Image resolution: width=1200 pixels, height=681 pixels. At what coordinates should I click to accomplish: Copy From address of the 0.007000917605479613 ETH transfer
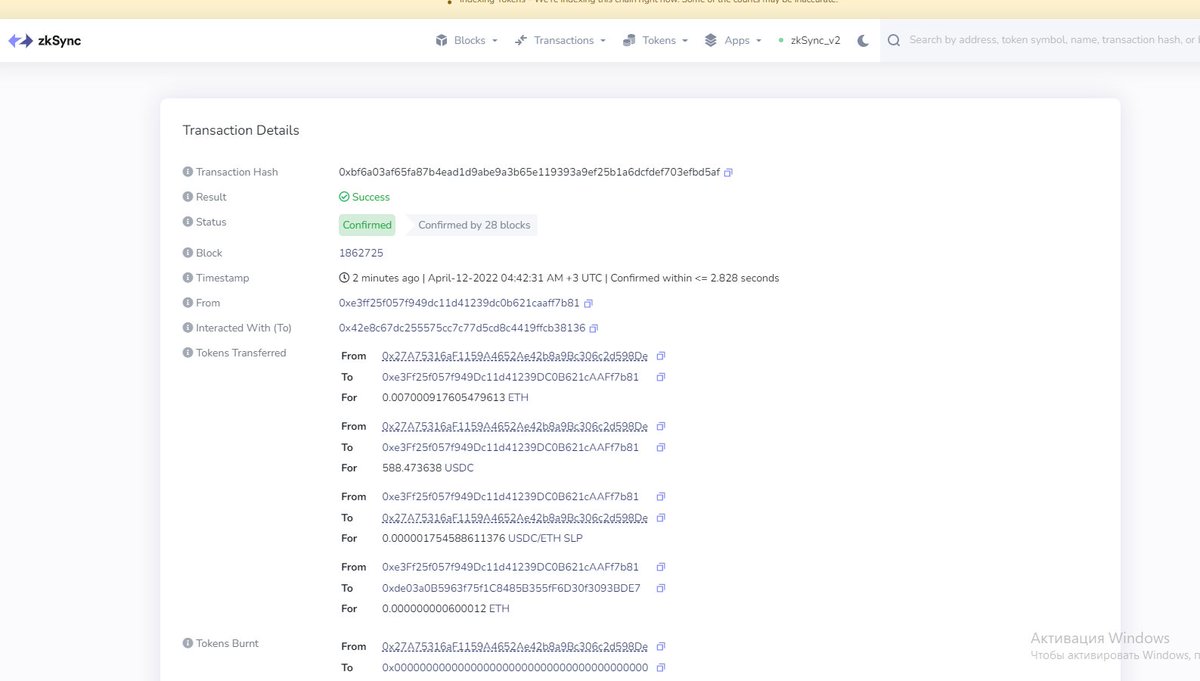(x=660, y=356)
